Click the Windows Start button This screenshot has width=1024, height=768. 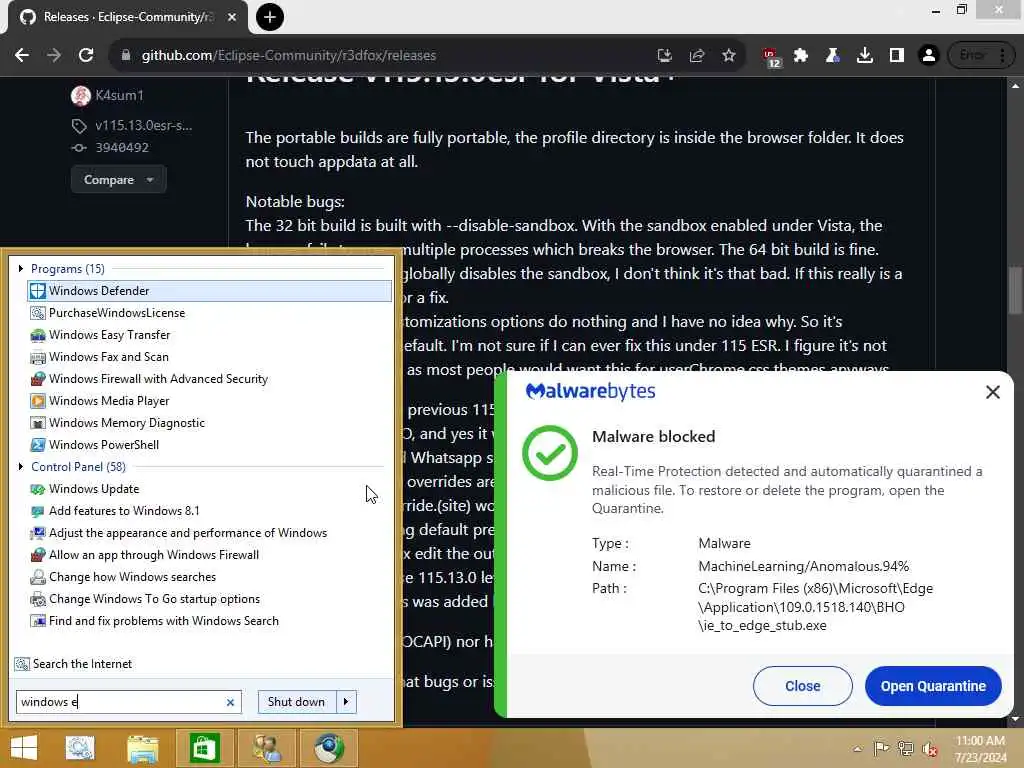tap(24, 748)
